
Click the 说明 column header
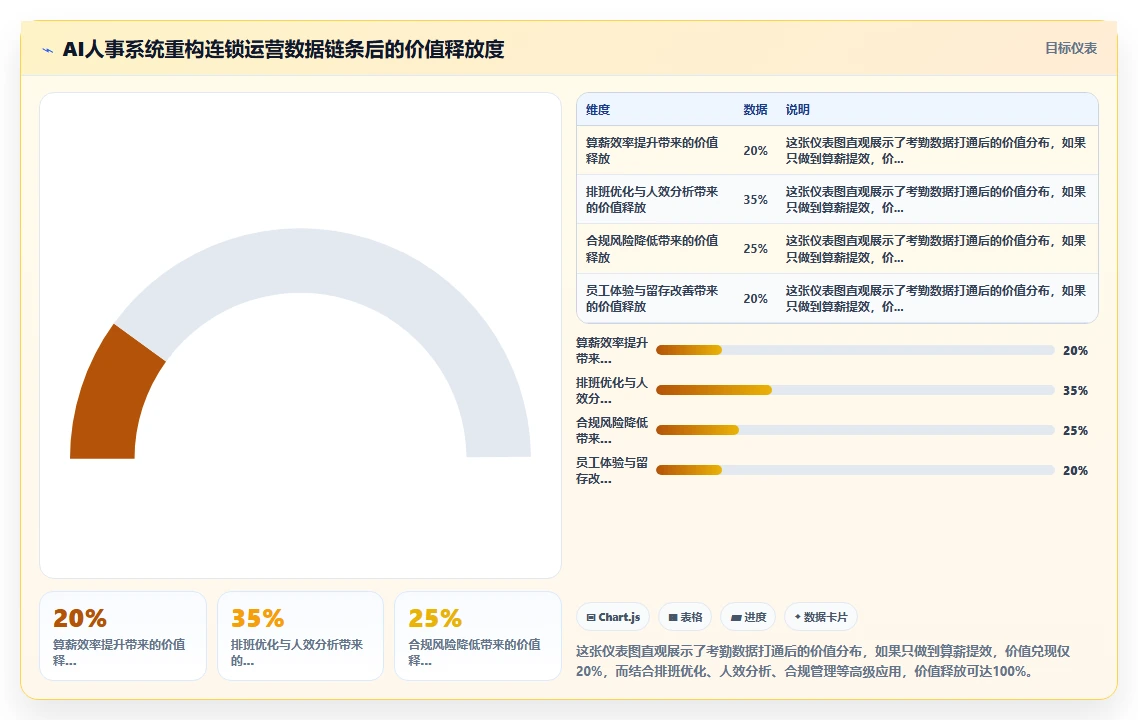coord(797,110)
